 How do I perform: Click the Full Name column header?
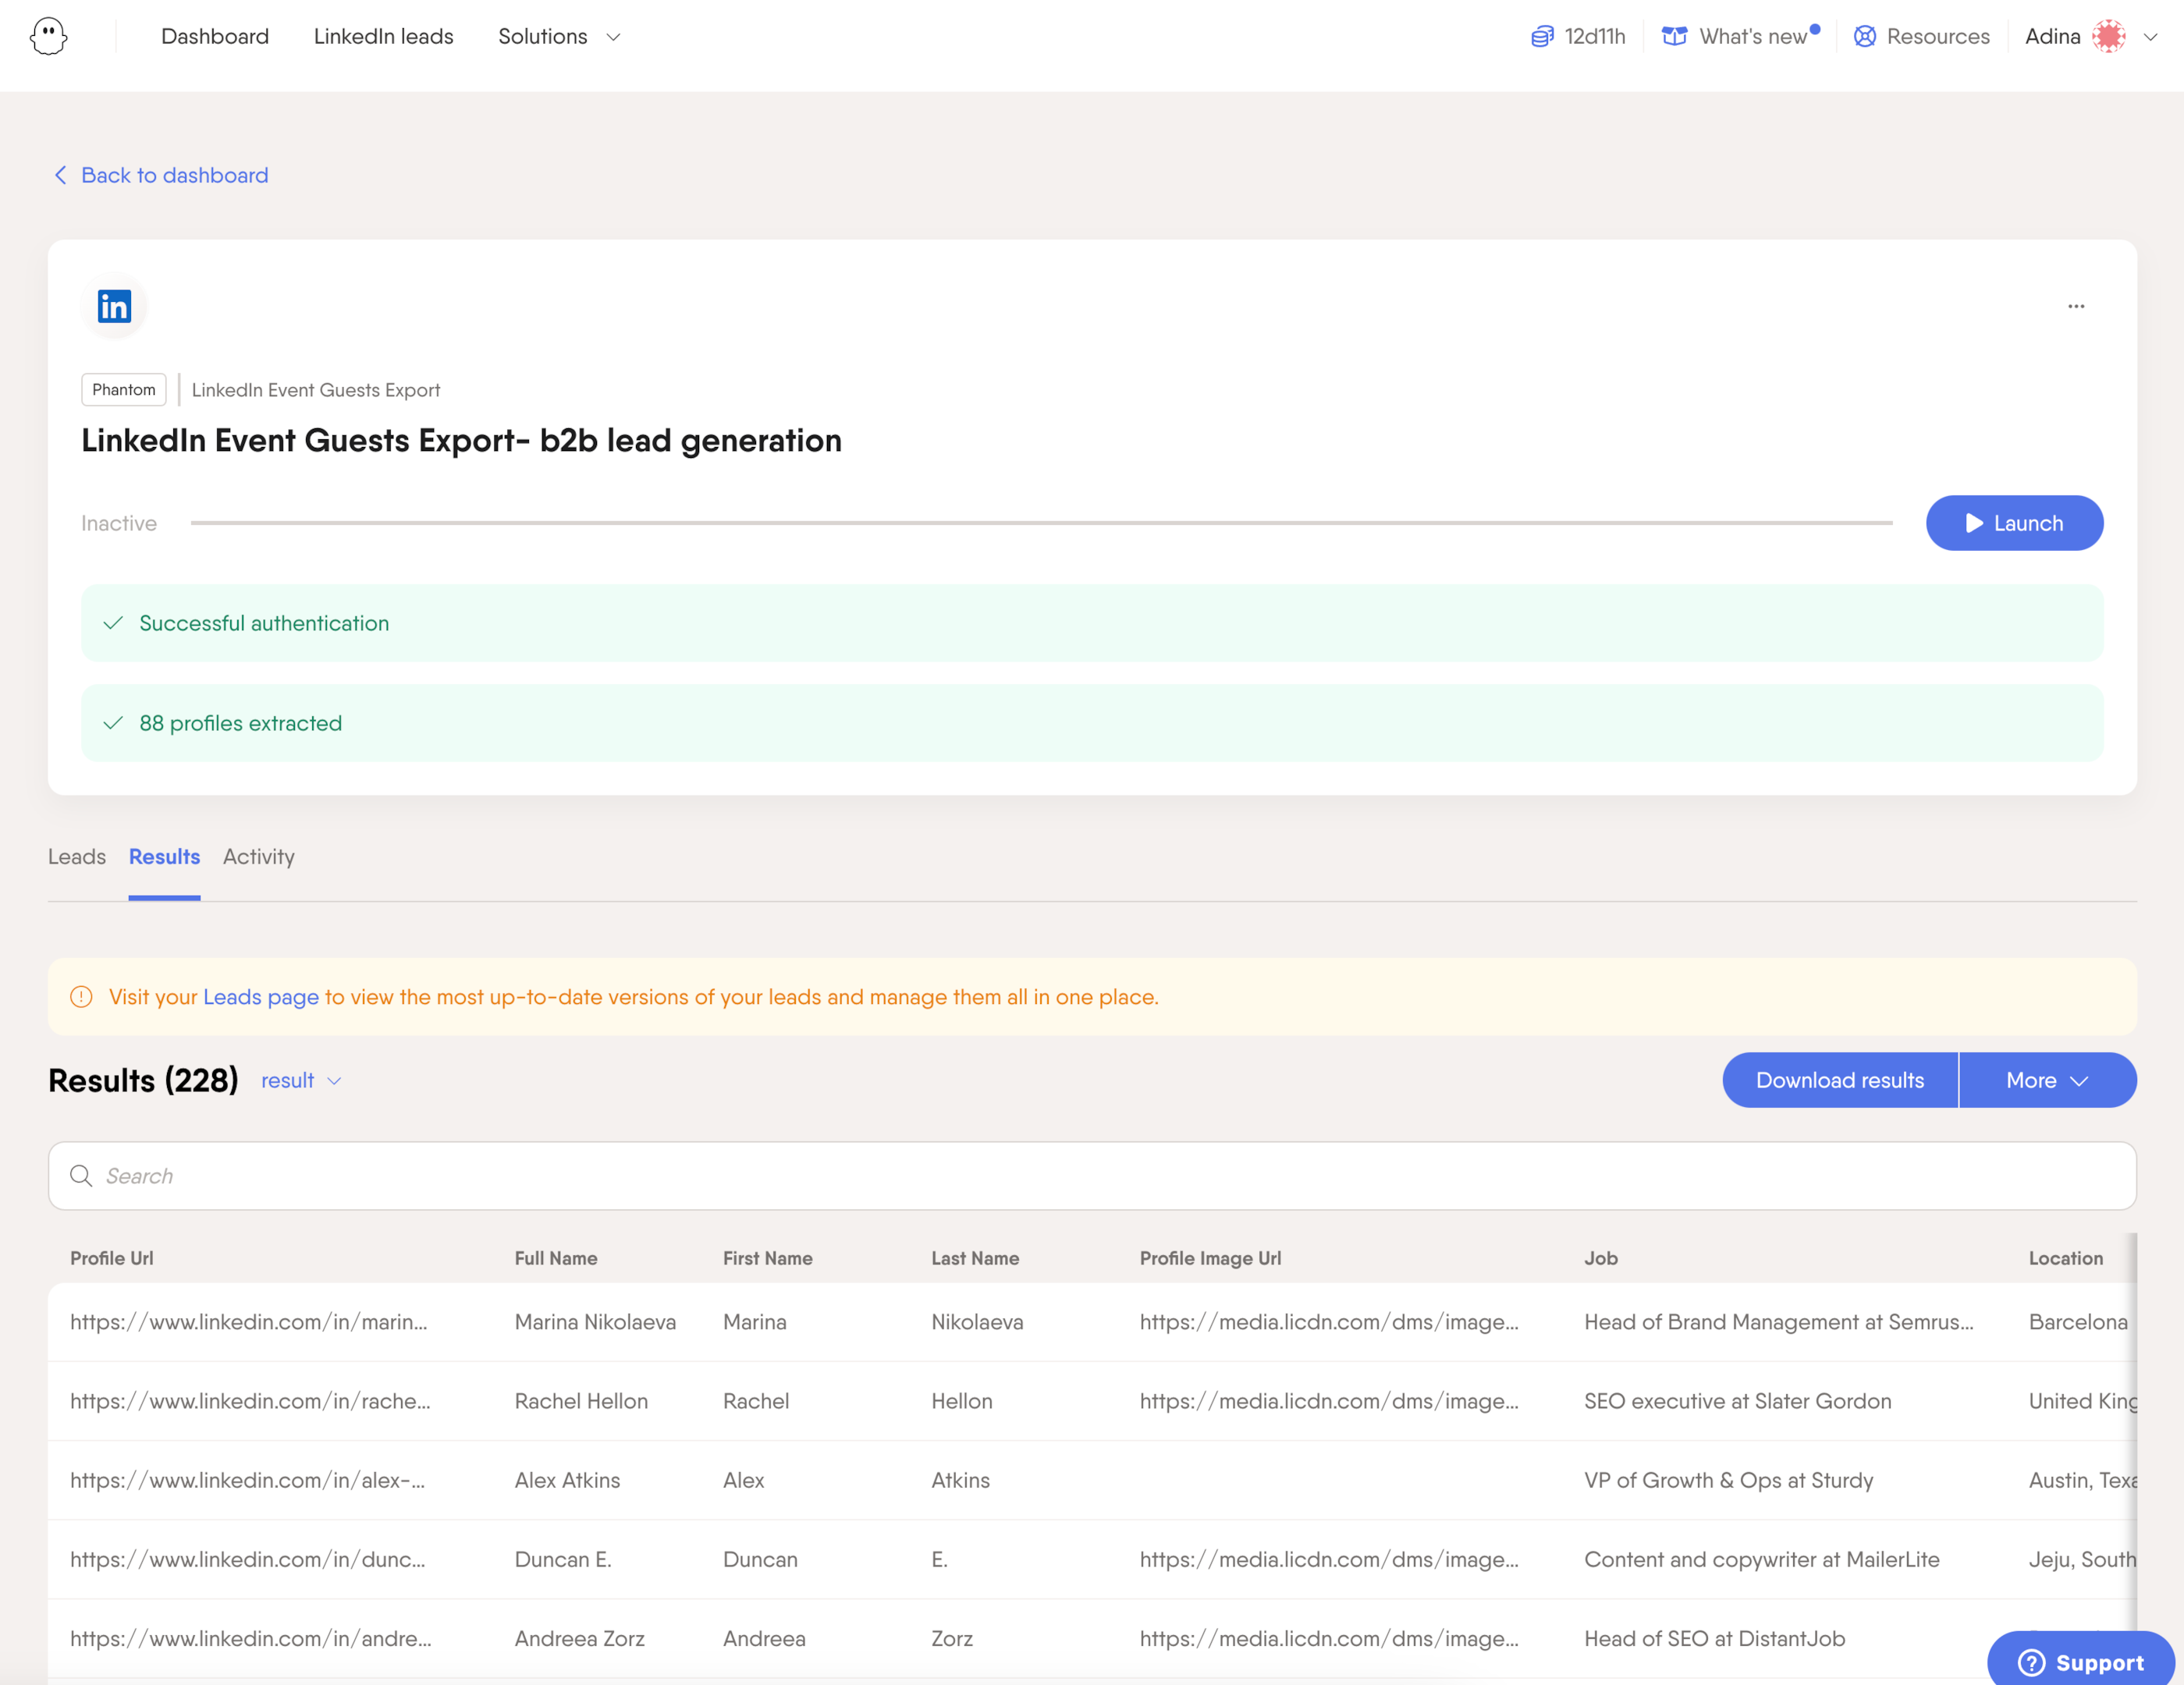(x=556, y=1258)
